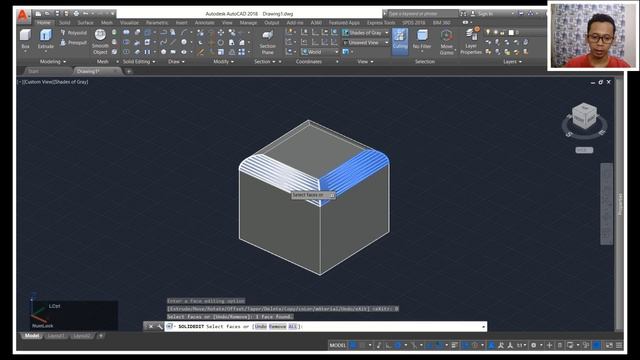640x360 pixels.
Task: Expand the Layers panel
Action: tap(513, 62)
